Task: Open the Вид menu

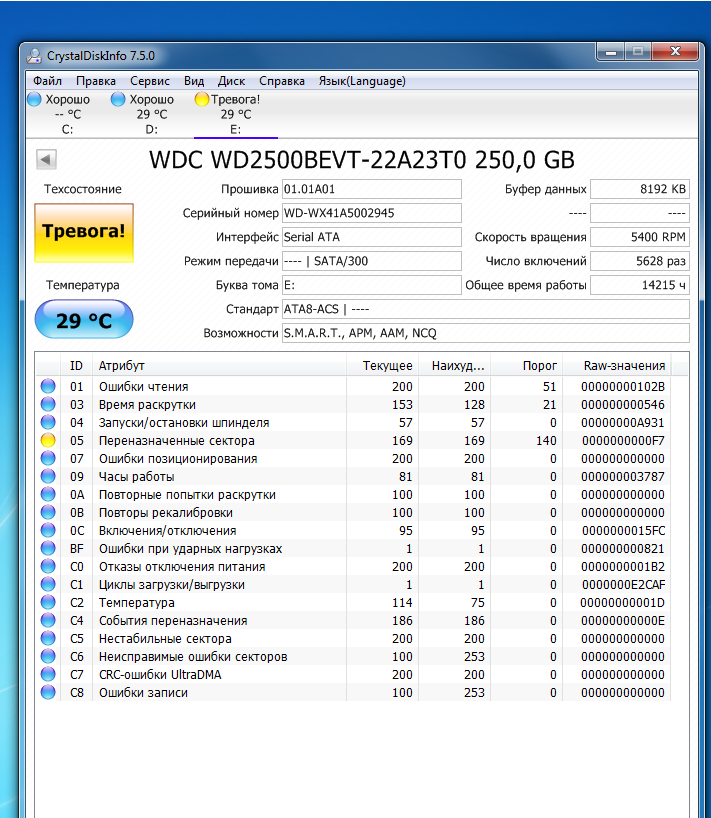Action: pos(194,81)
